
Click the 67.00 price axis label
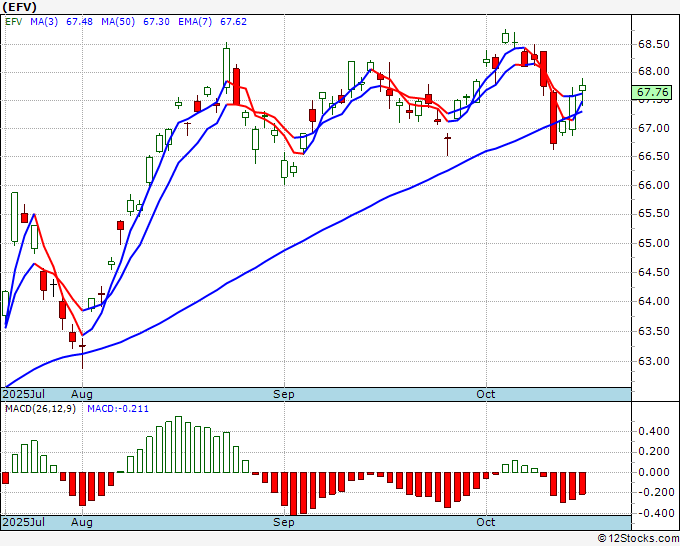click(653, 128)
